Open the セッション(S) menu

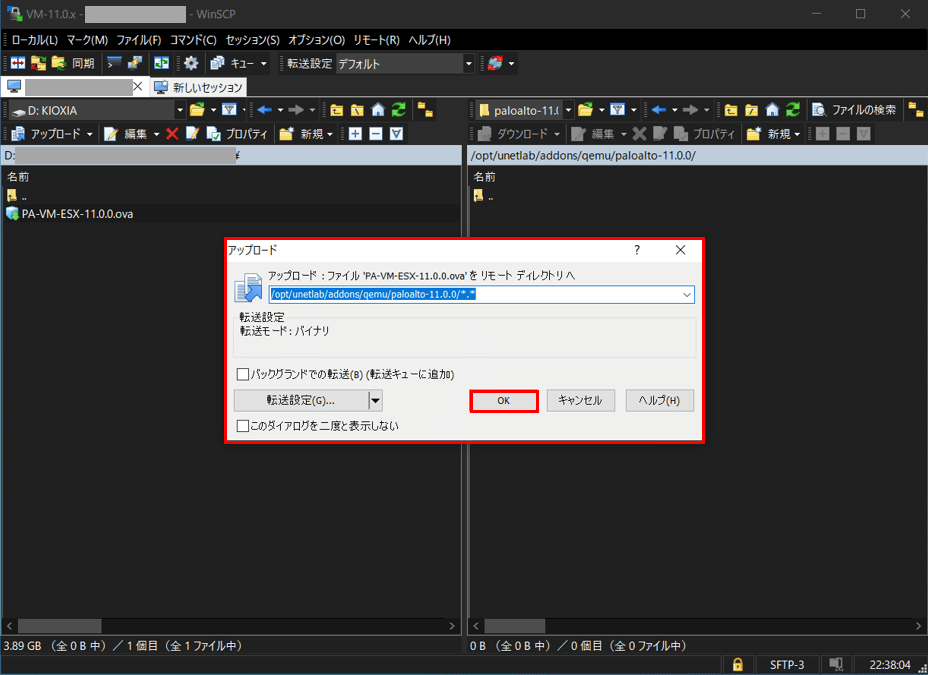coord(252,40)
